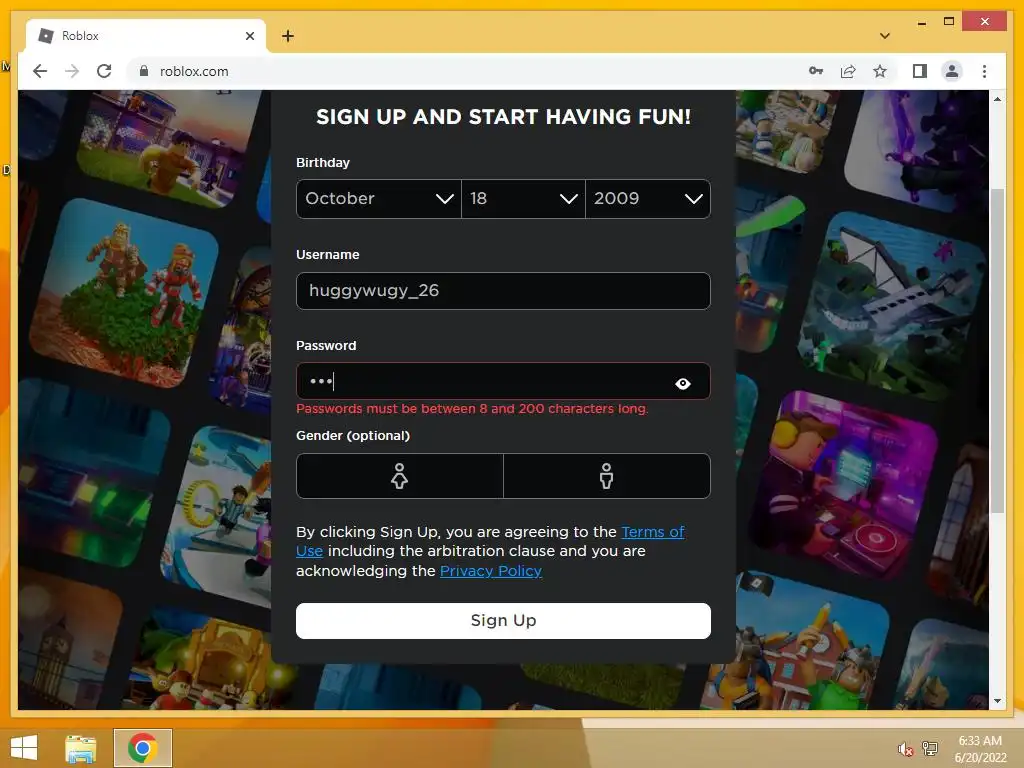Open File Explorer from the taskbar
Image resolution: width=1024 pixels, height=768 pixels.
(x=81, y=748)
